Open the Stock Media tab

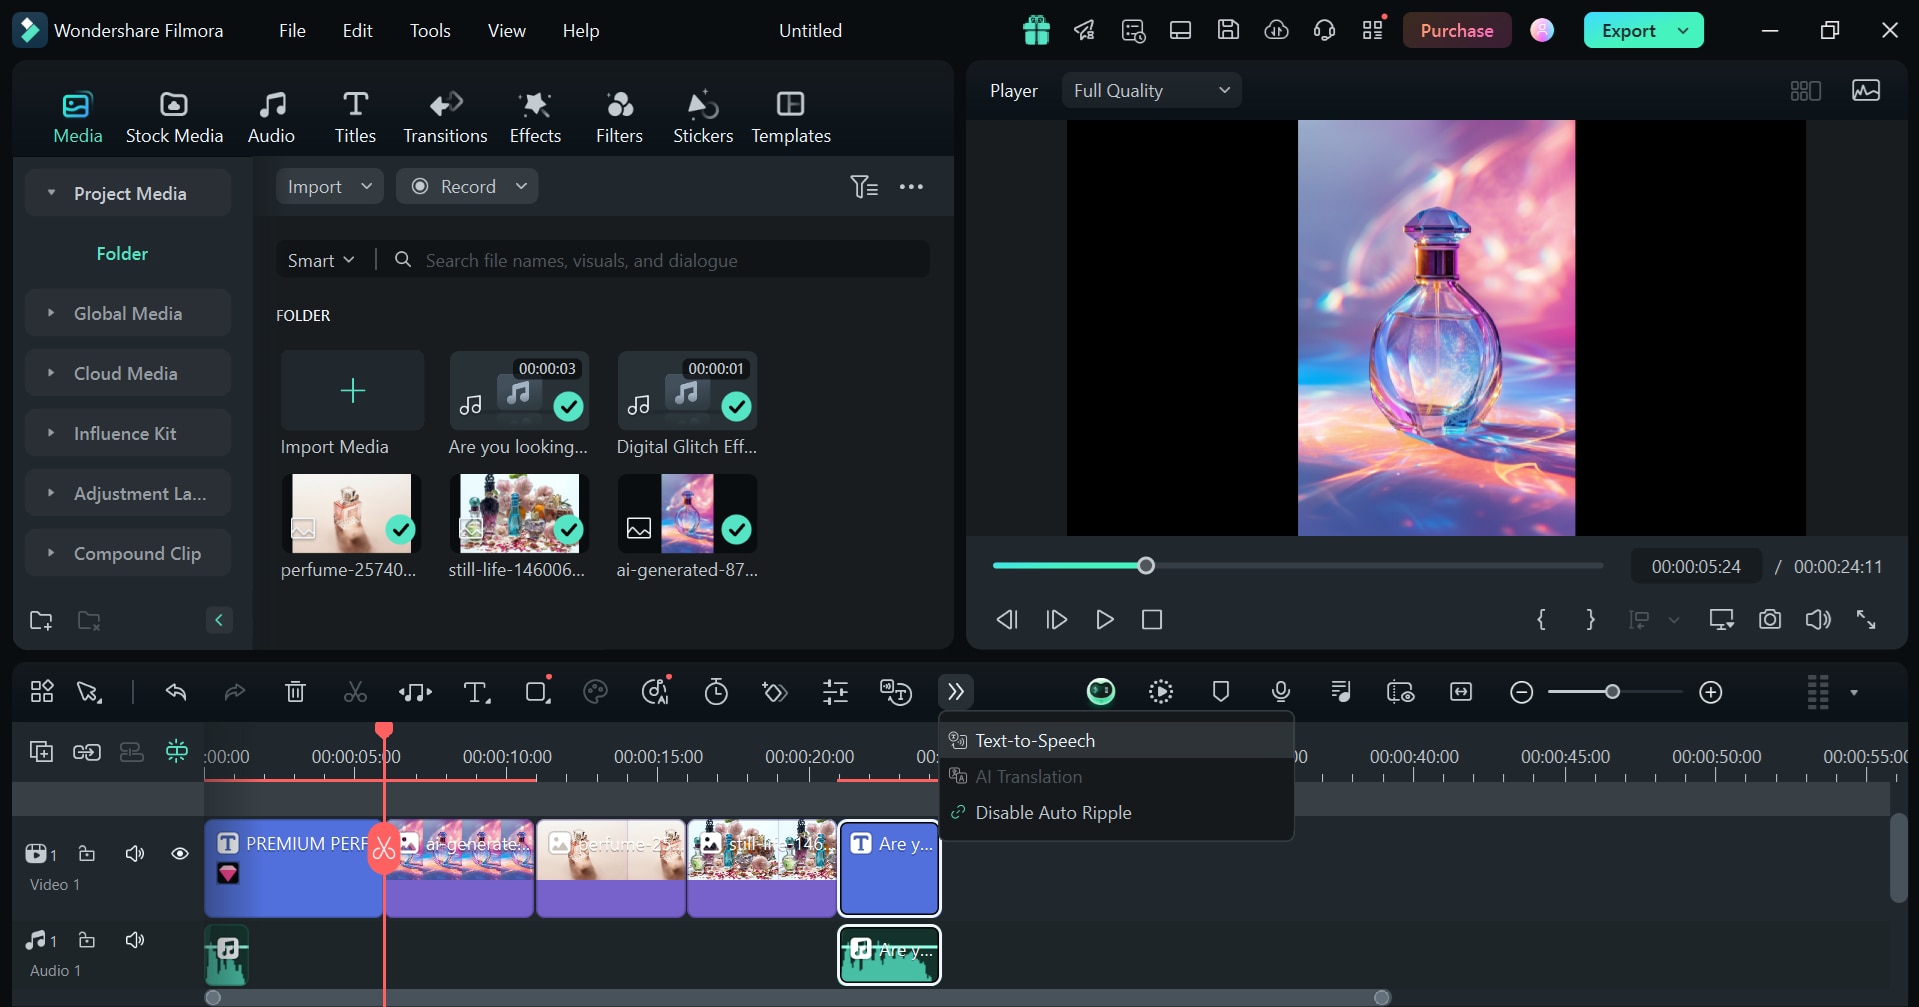tap(174, 117)
